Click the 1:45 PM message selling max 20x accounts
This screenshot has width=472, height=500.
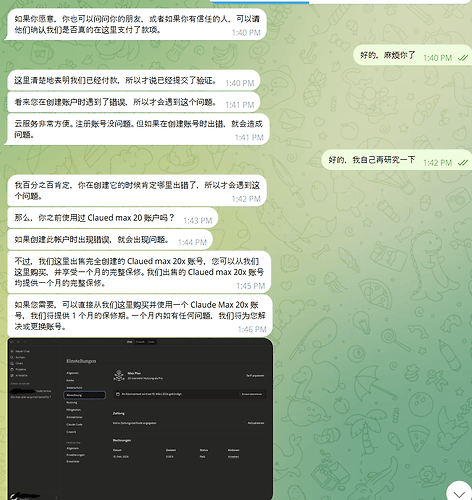click(139, 272)
